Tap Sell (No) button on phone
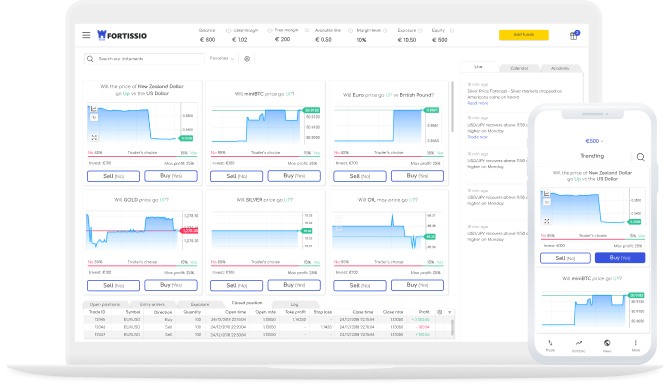This screenshot has width=669, height=386. (x=565, y=258)
